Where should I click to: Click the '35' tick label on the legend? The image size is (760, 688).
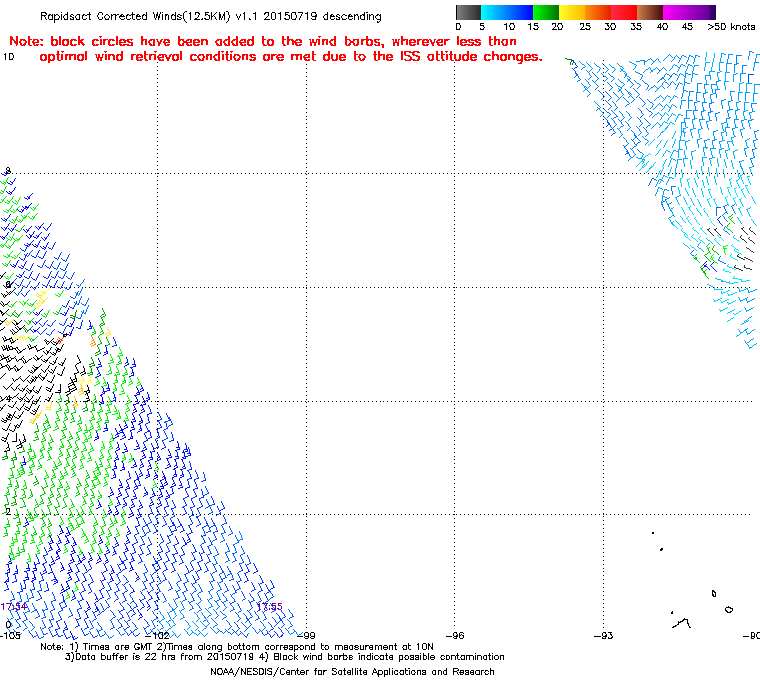[636, 27]
